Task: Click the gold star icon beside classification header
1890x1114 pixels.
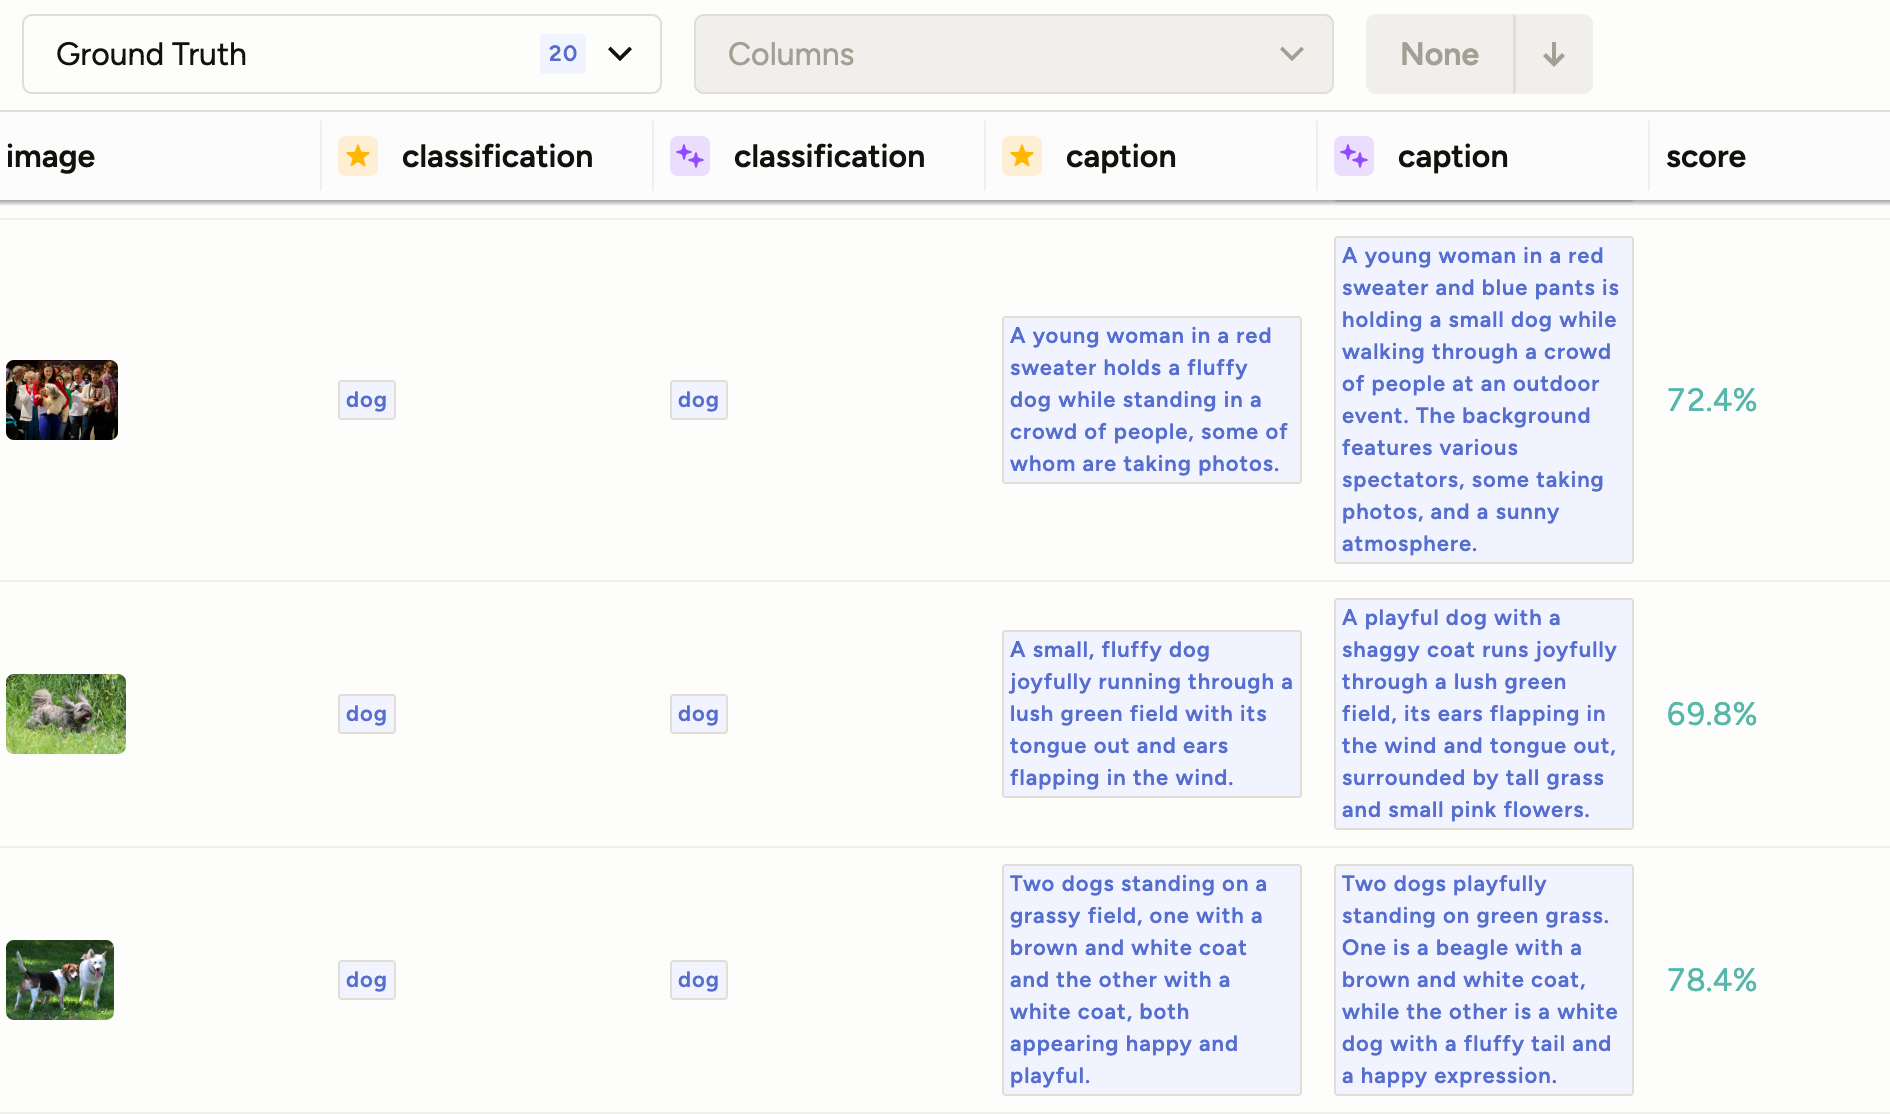Action: [358, 156]
